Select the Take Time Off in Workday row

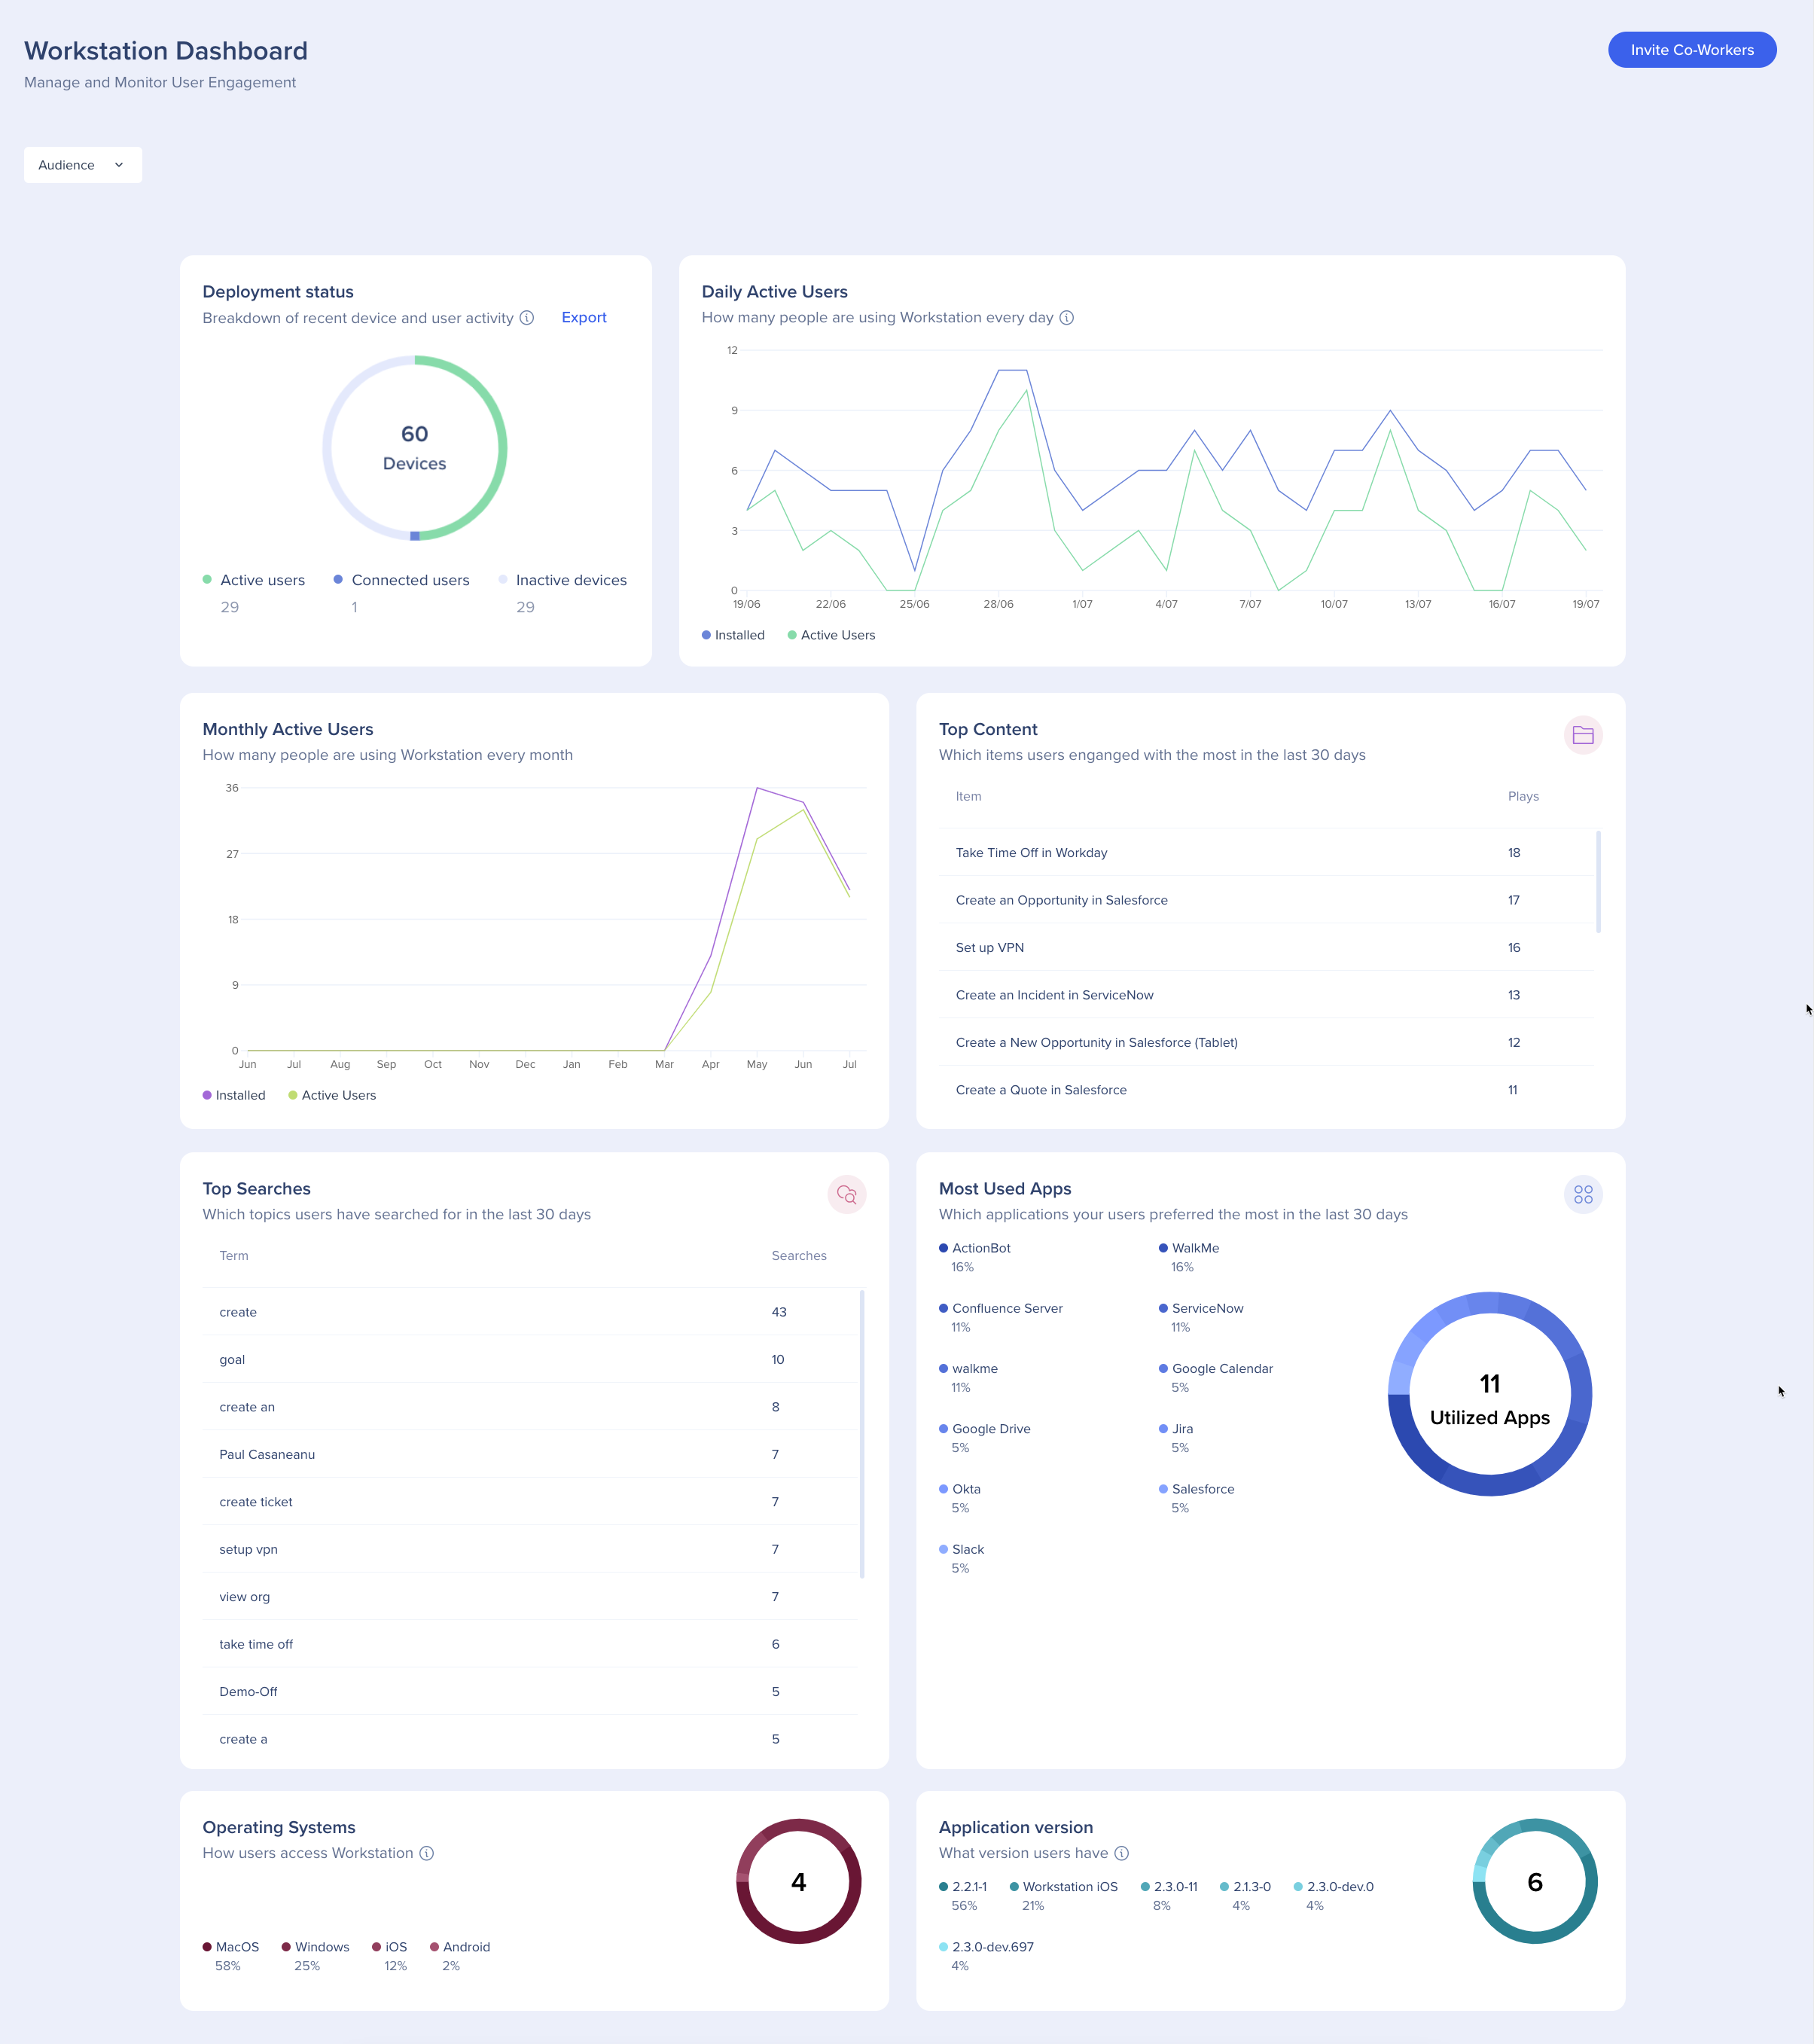(1031, 853)
